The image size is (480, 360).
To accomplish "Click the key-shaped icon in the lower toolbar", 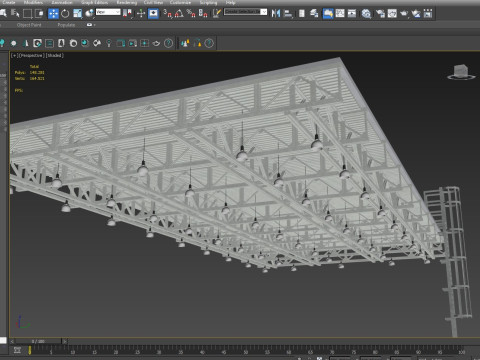I will click(x=109, y=43).
